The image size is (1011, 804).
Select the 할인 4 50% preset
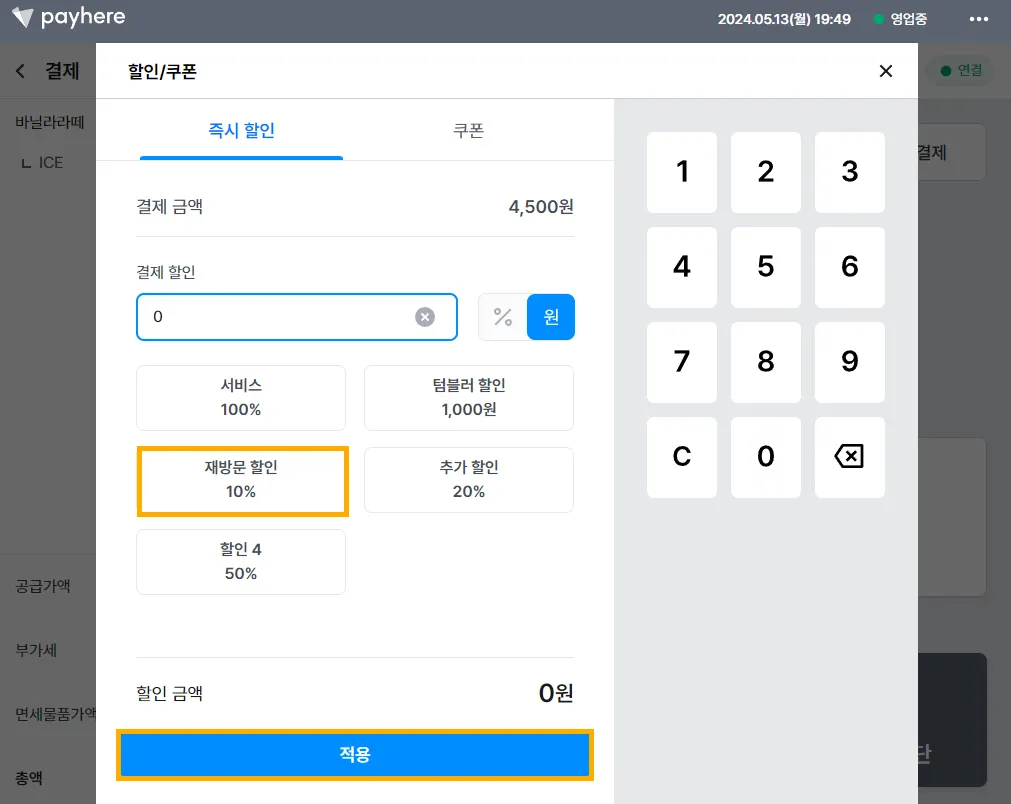[x=240, y=562]
